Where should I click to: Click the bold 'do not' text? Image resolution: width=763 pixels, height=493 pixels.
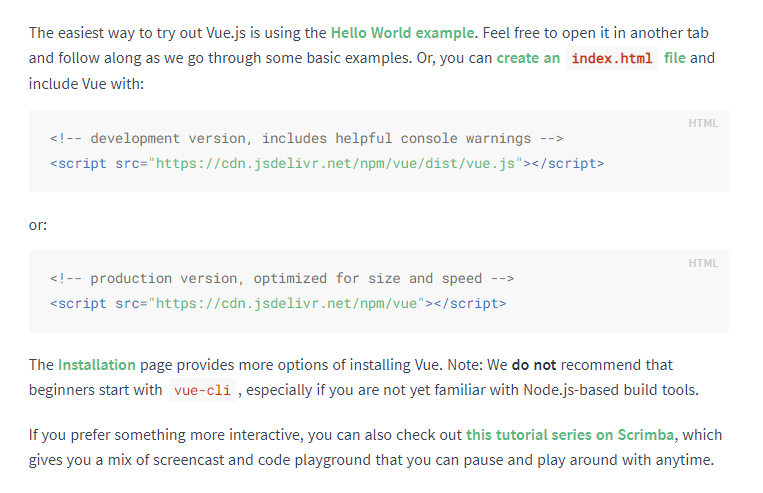coord(534,365)
